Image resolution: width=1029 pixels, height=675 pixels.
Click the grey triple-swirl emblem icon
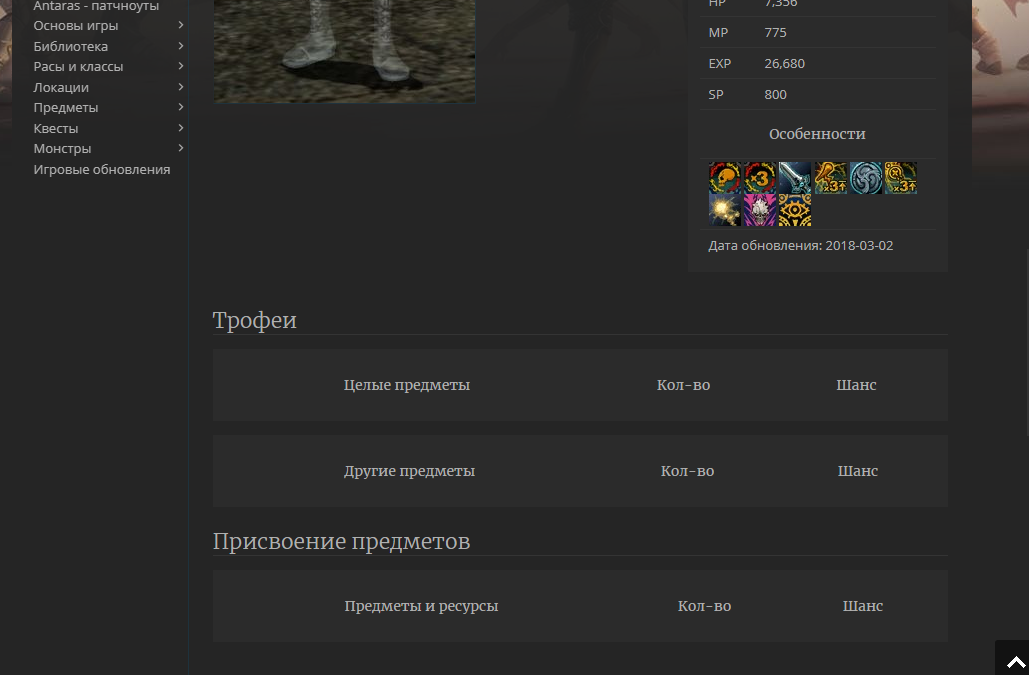[866, 178]
